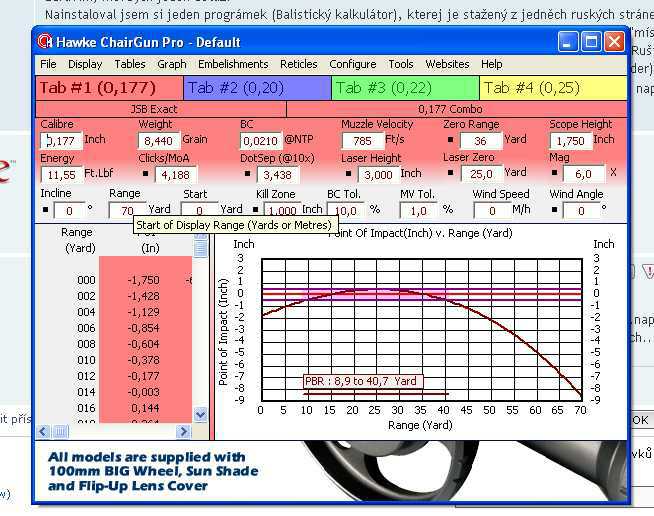The image size is (654, 516).
Task: Click the Hawke scope advertisement banner
Action: [331, 471]
